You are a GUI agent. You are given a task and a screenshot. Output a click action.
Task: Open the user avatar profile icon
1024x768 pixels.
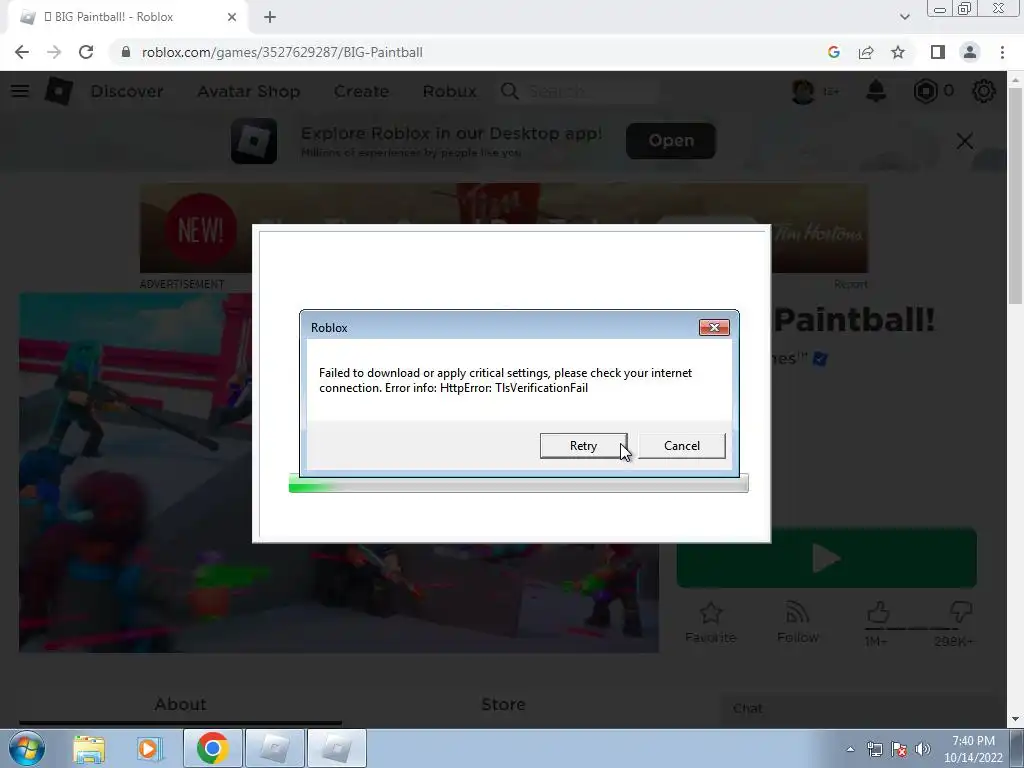click(x=803, y=91)
